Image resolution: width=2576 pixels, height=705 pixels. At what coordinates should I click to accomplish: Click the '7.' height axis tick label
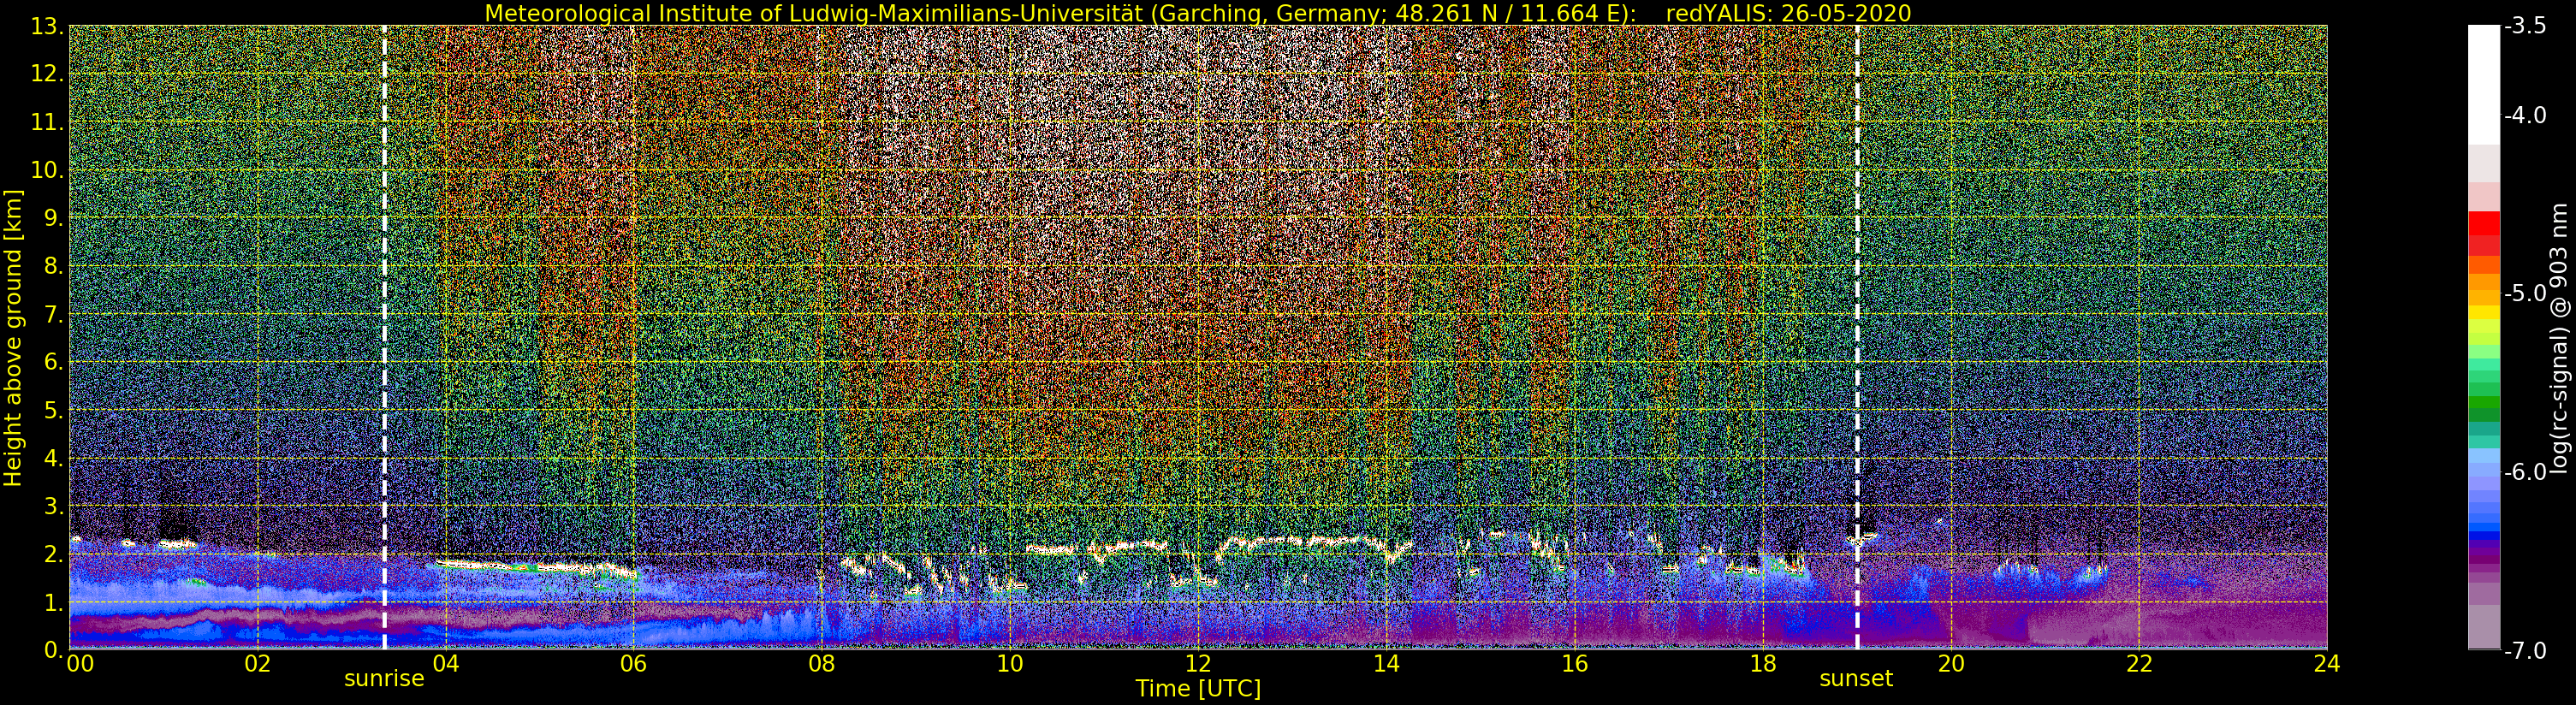point(54,314)
